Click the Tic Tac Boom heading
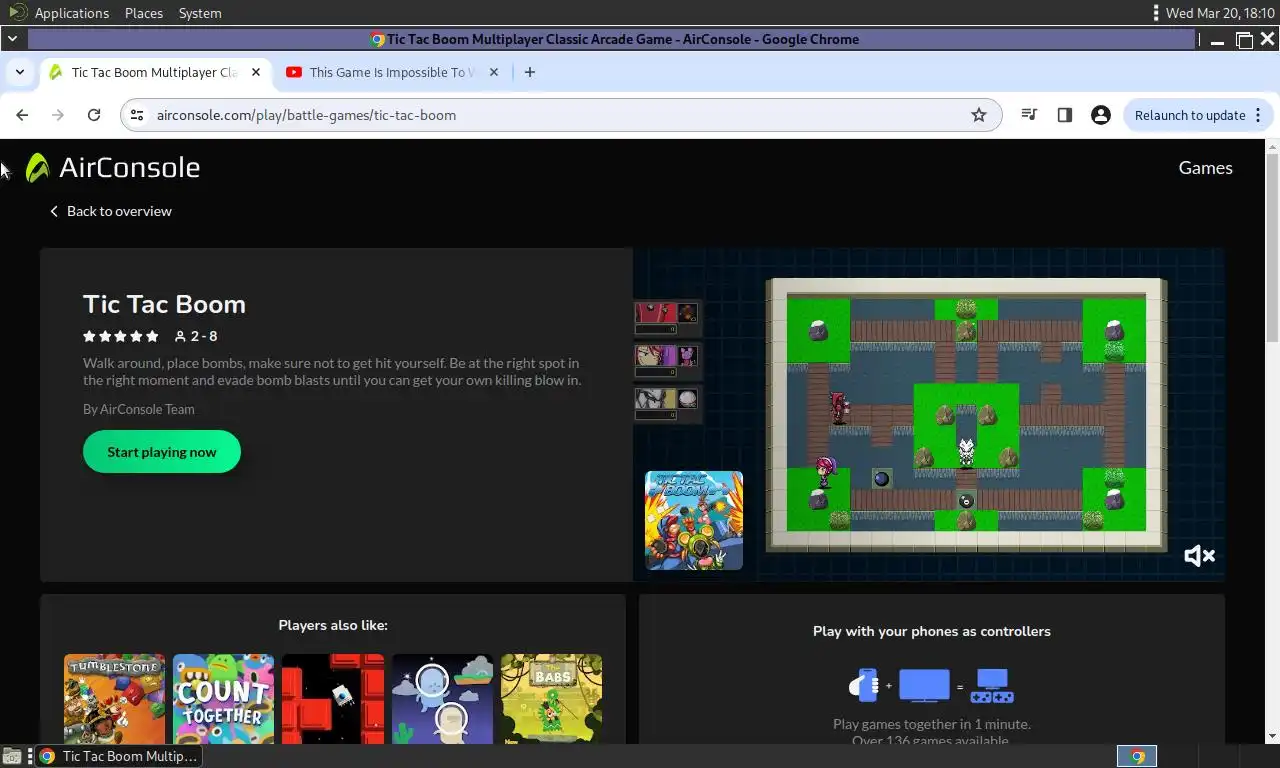 point(164,304)
